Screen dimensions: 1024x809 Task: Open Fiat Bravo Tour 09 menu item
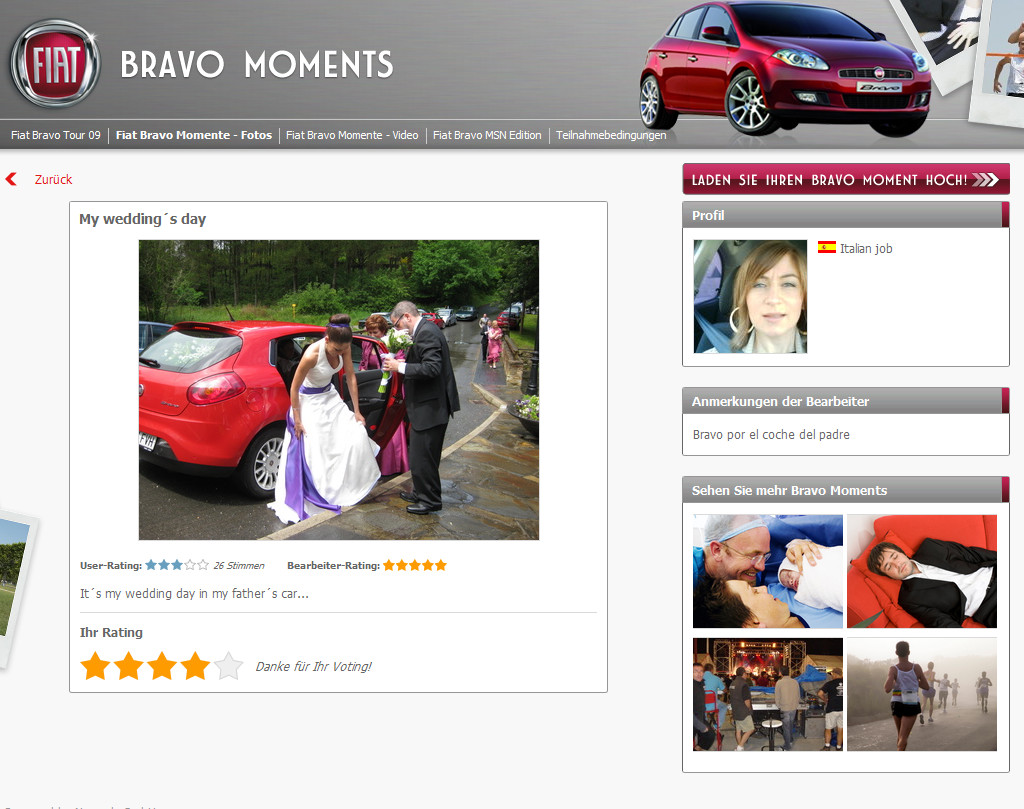coord(56,135)
